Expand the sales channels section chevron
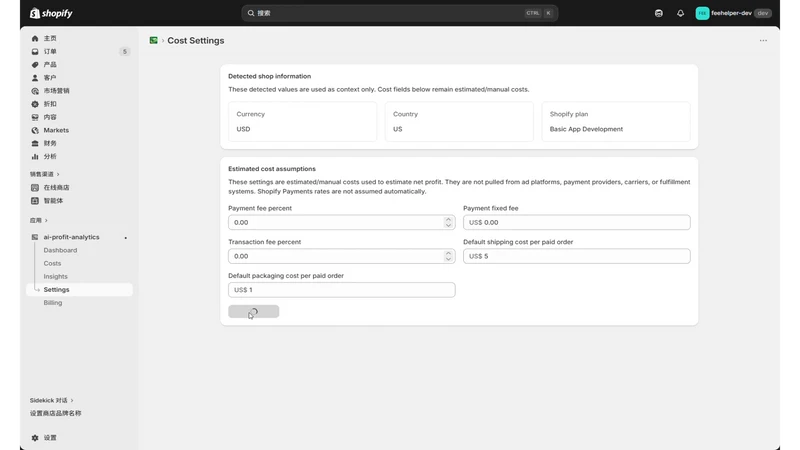The width and height of the screenshot is (800, 450). point(58,174)
